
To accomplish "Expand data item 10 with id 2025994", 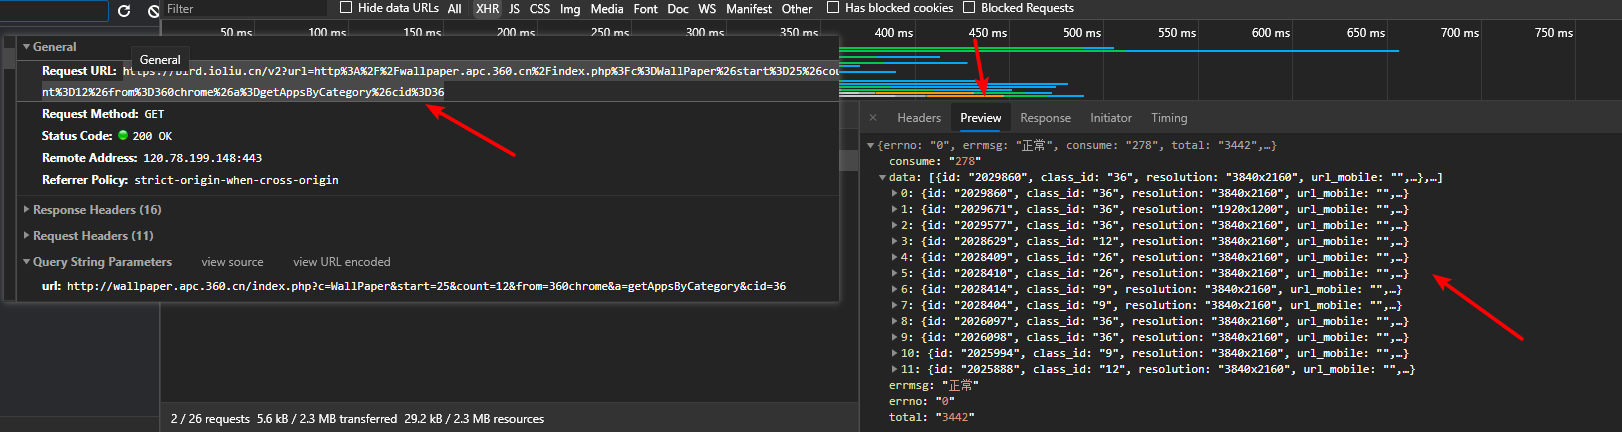I will (x=895, y=354).
